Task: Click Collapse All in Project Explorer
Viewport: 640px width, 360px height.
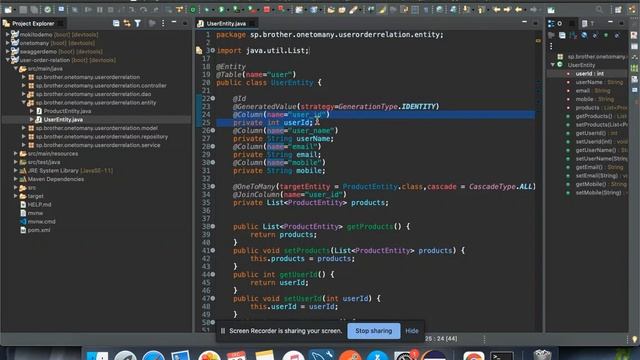Action: (116, 24)
